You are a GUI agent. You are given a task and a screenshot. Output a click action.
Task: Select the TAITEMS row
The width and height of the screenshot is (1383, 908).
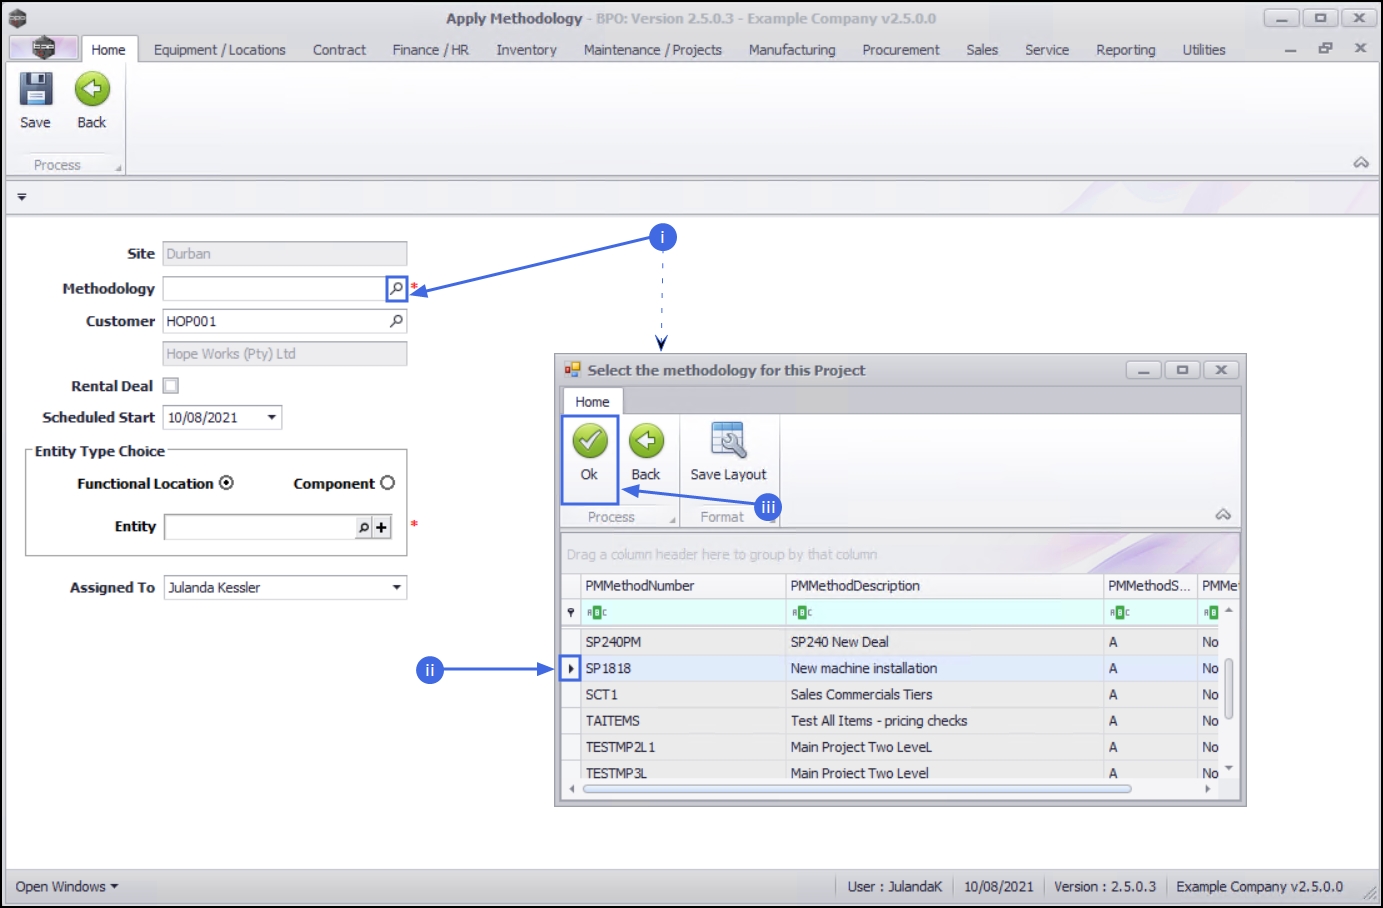890,720
